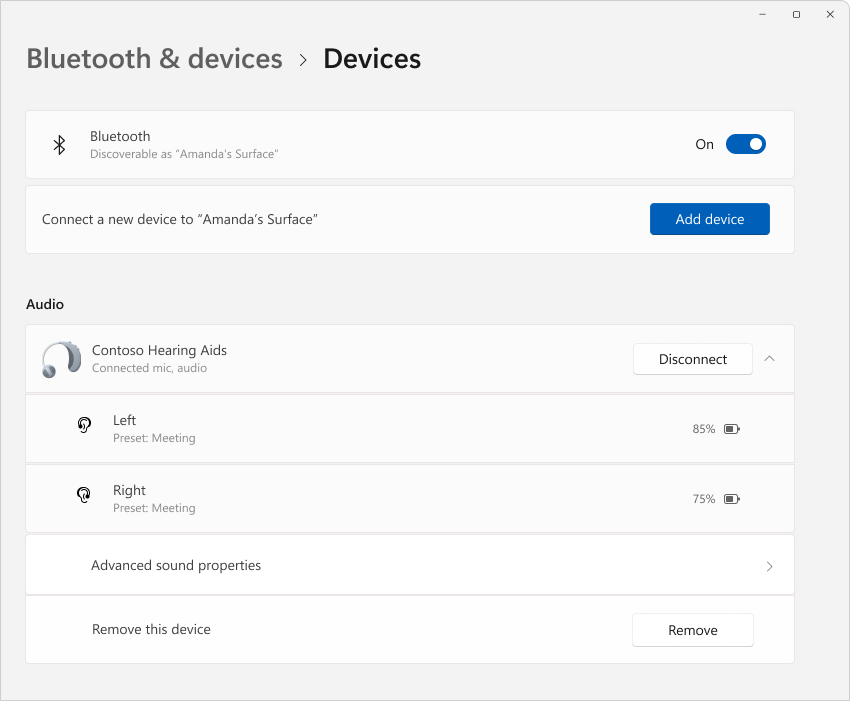Viewport: 850px width, 701px height.
Task: Select the Left hearing aid ear icon
Action: pos(84,425)
